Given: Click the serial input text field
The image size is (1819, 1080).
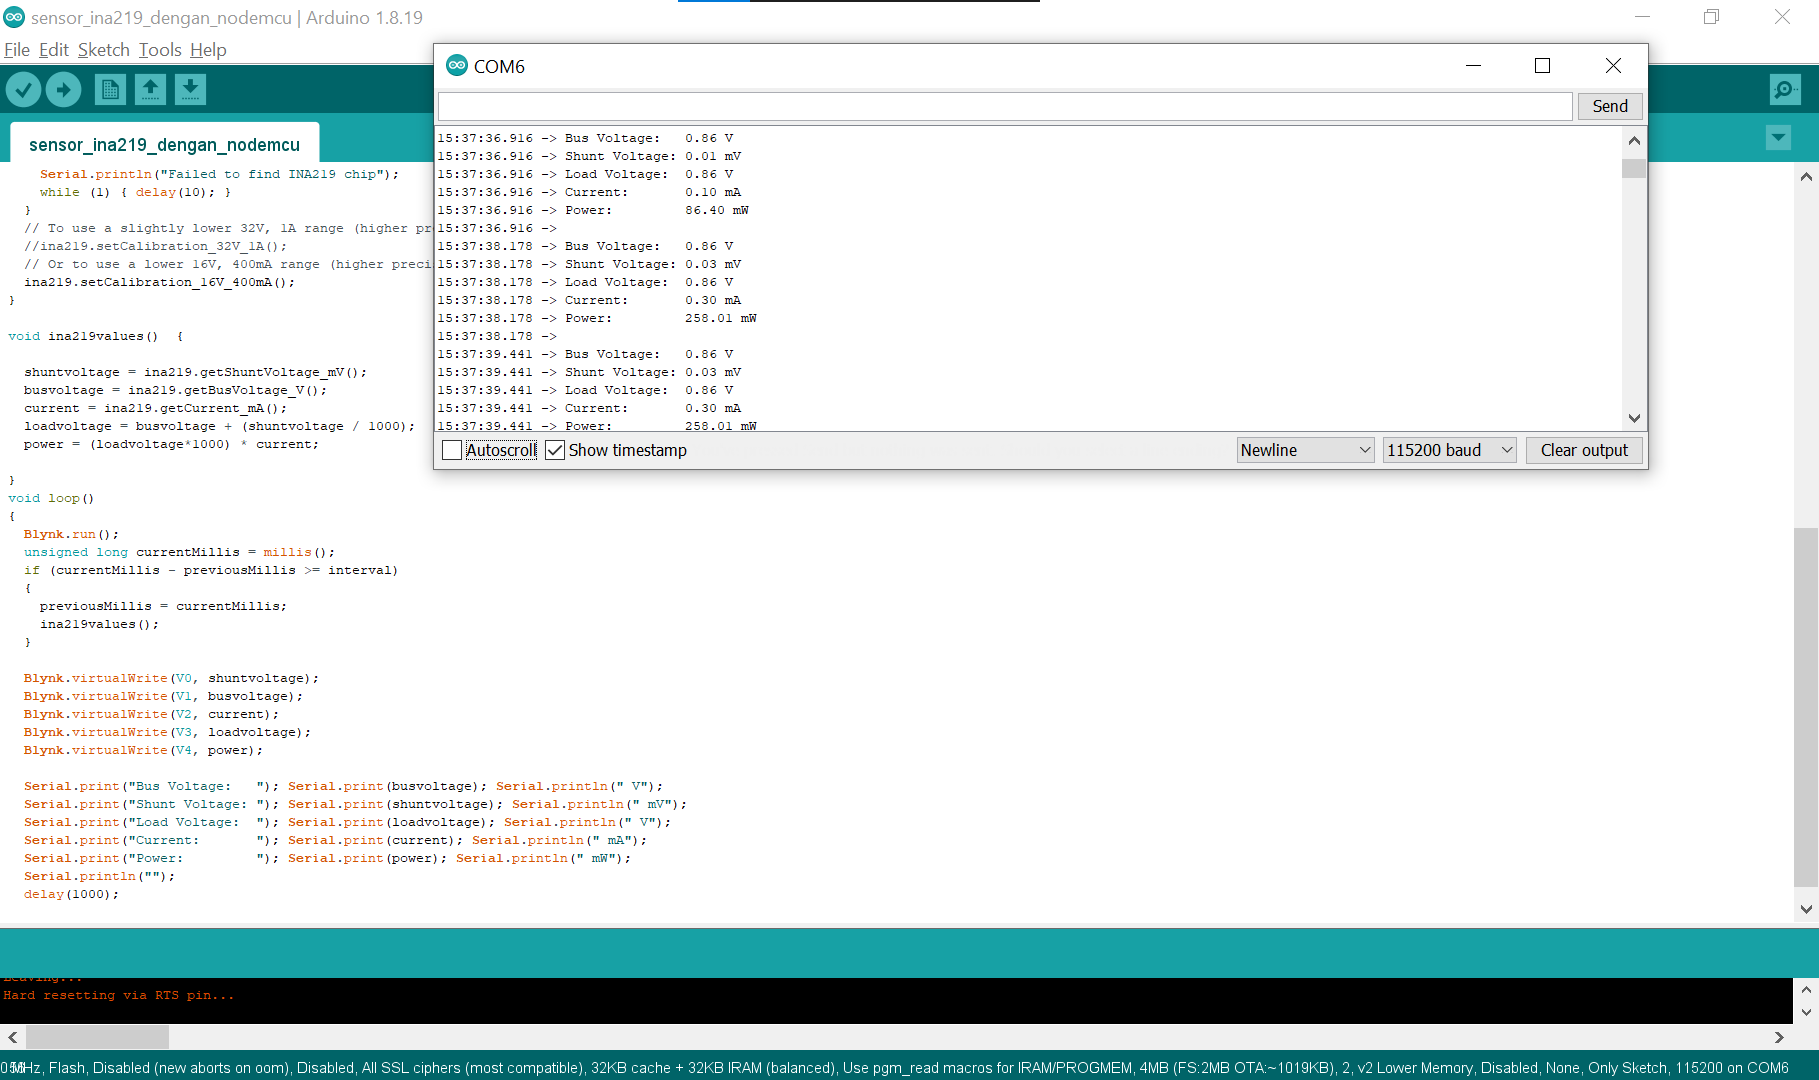Looking at the screenshot, I should click(1005, 106).
